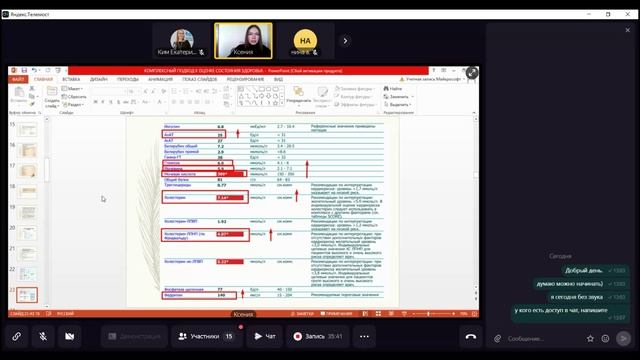Screen dimensions: 640x360
Task: Open the Эффекты фигуры shape effects dropdown
Action: click(x=356, y=105)
